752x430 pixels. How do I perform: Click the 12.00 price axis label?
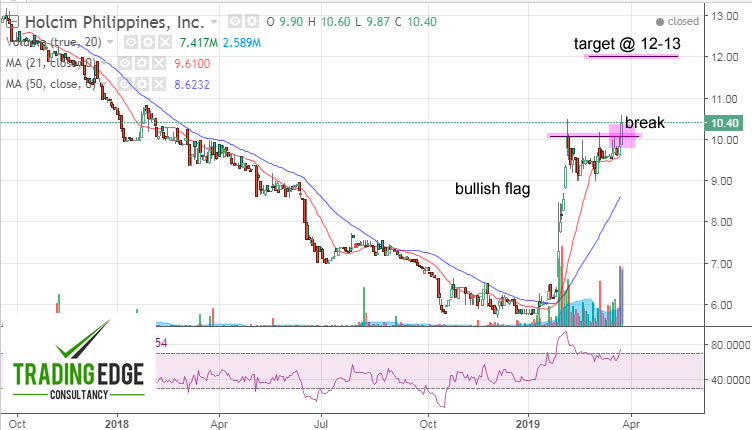725,57
